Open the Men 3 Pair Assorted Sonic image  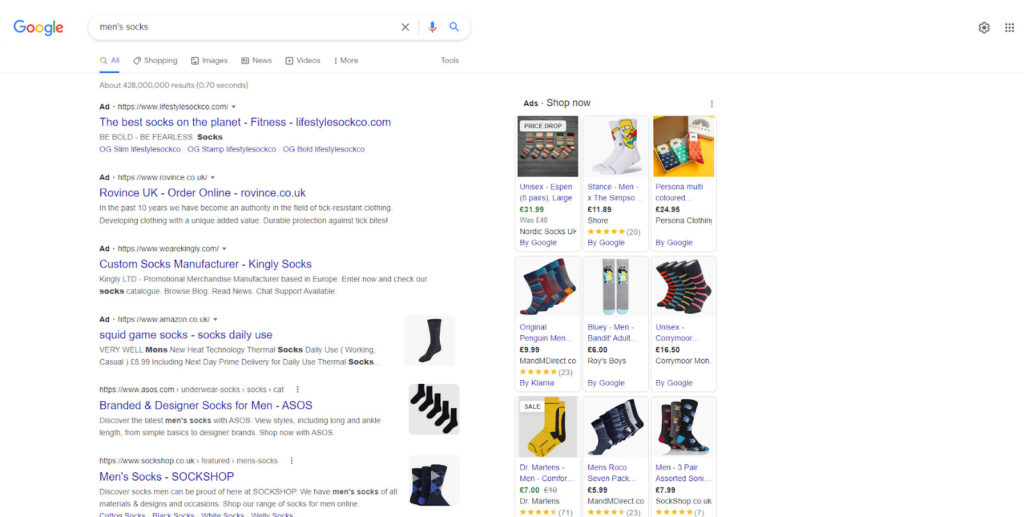684,428
